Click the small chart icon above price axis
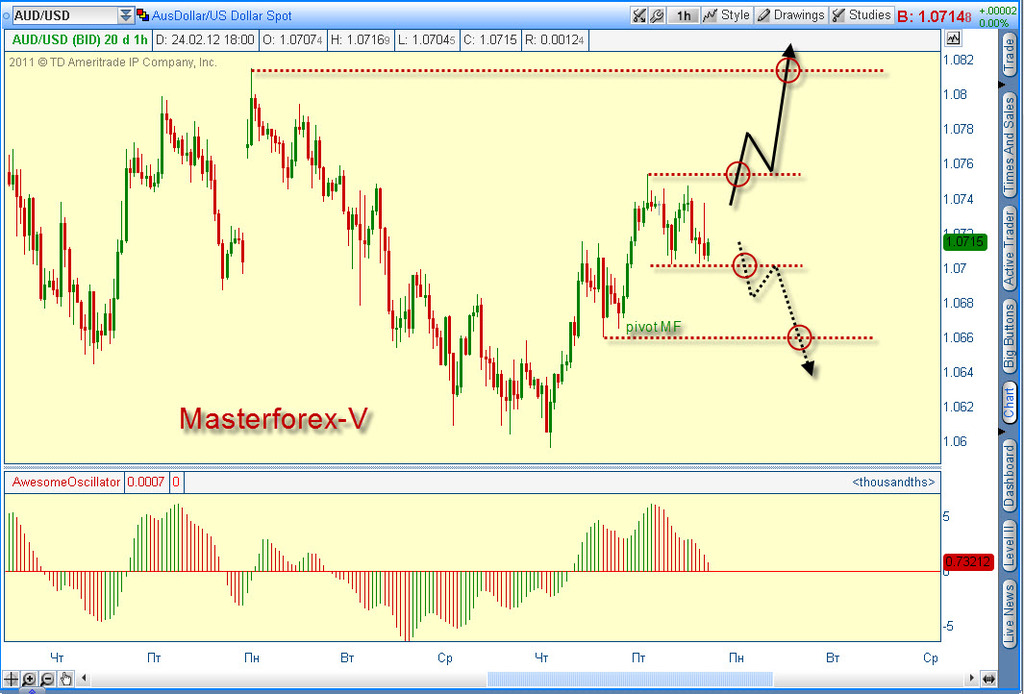1024x694 pixels. 953,38
